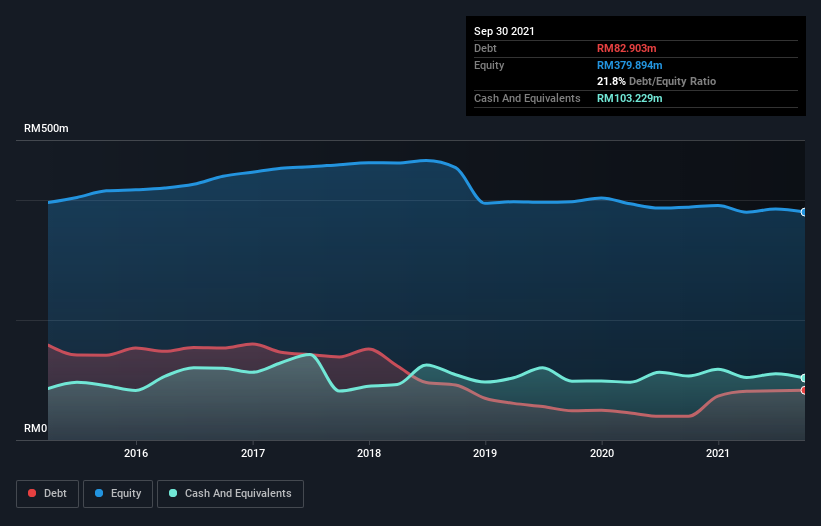Select the 2020 x-axis label

[602, 453]
